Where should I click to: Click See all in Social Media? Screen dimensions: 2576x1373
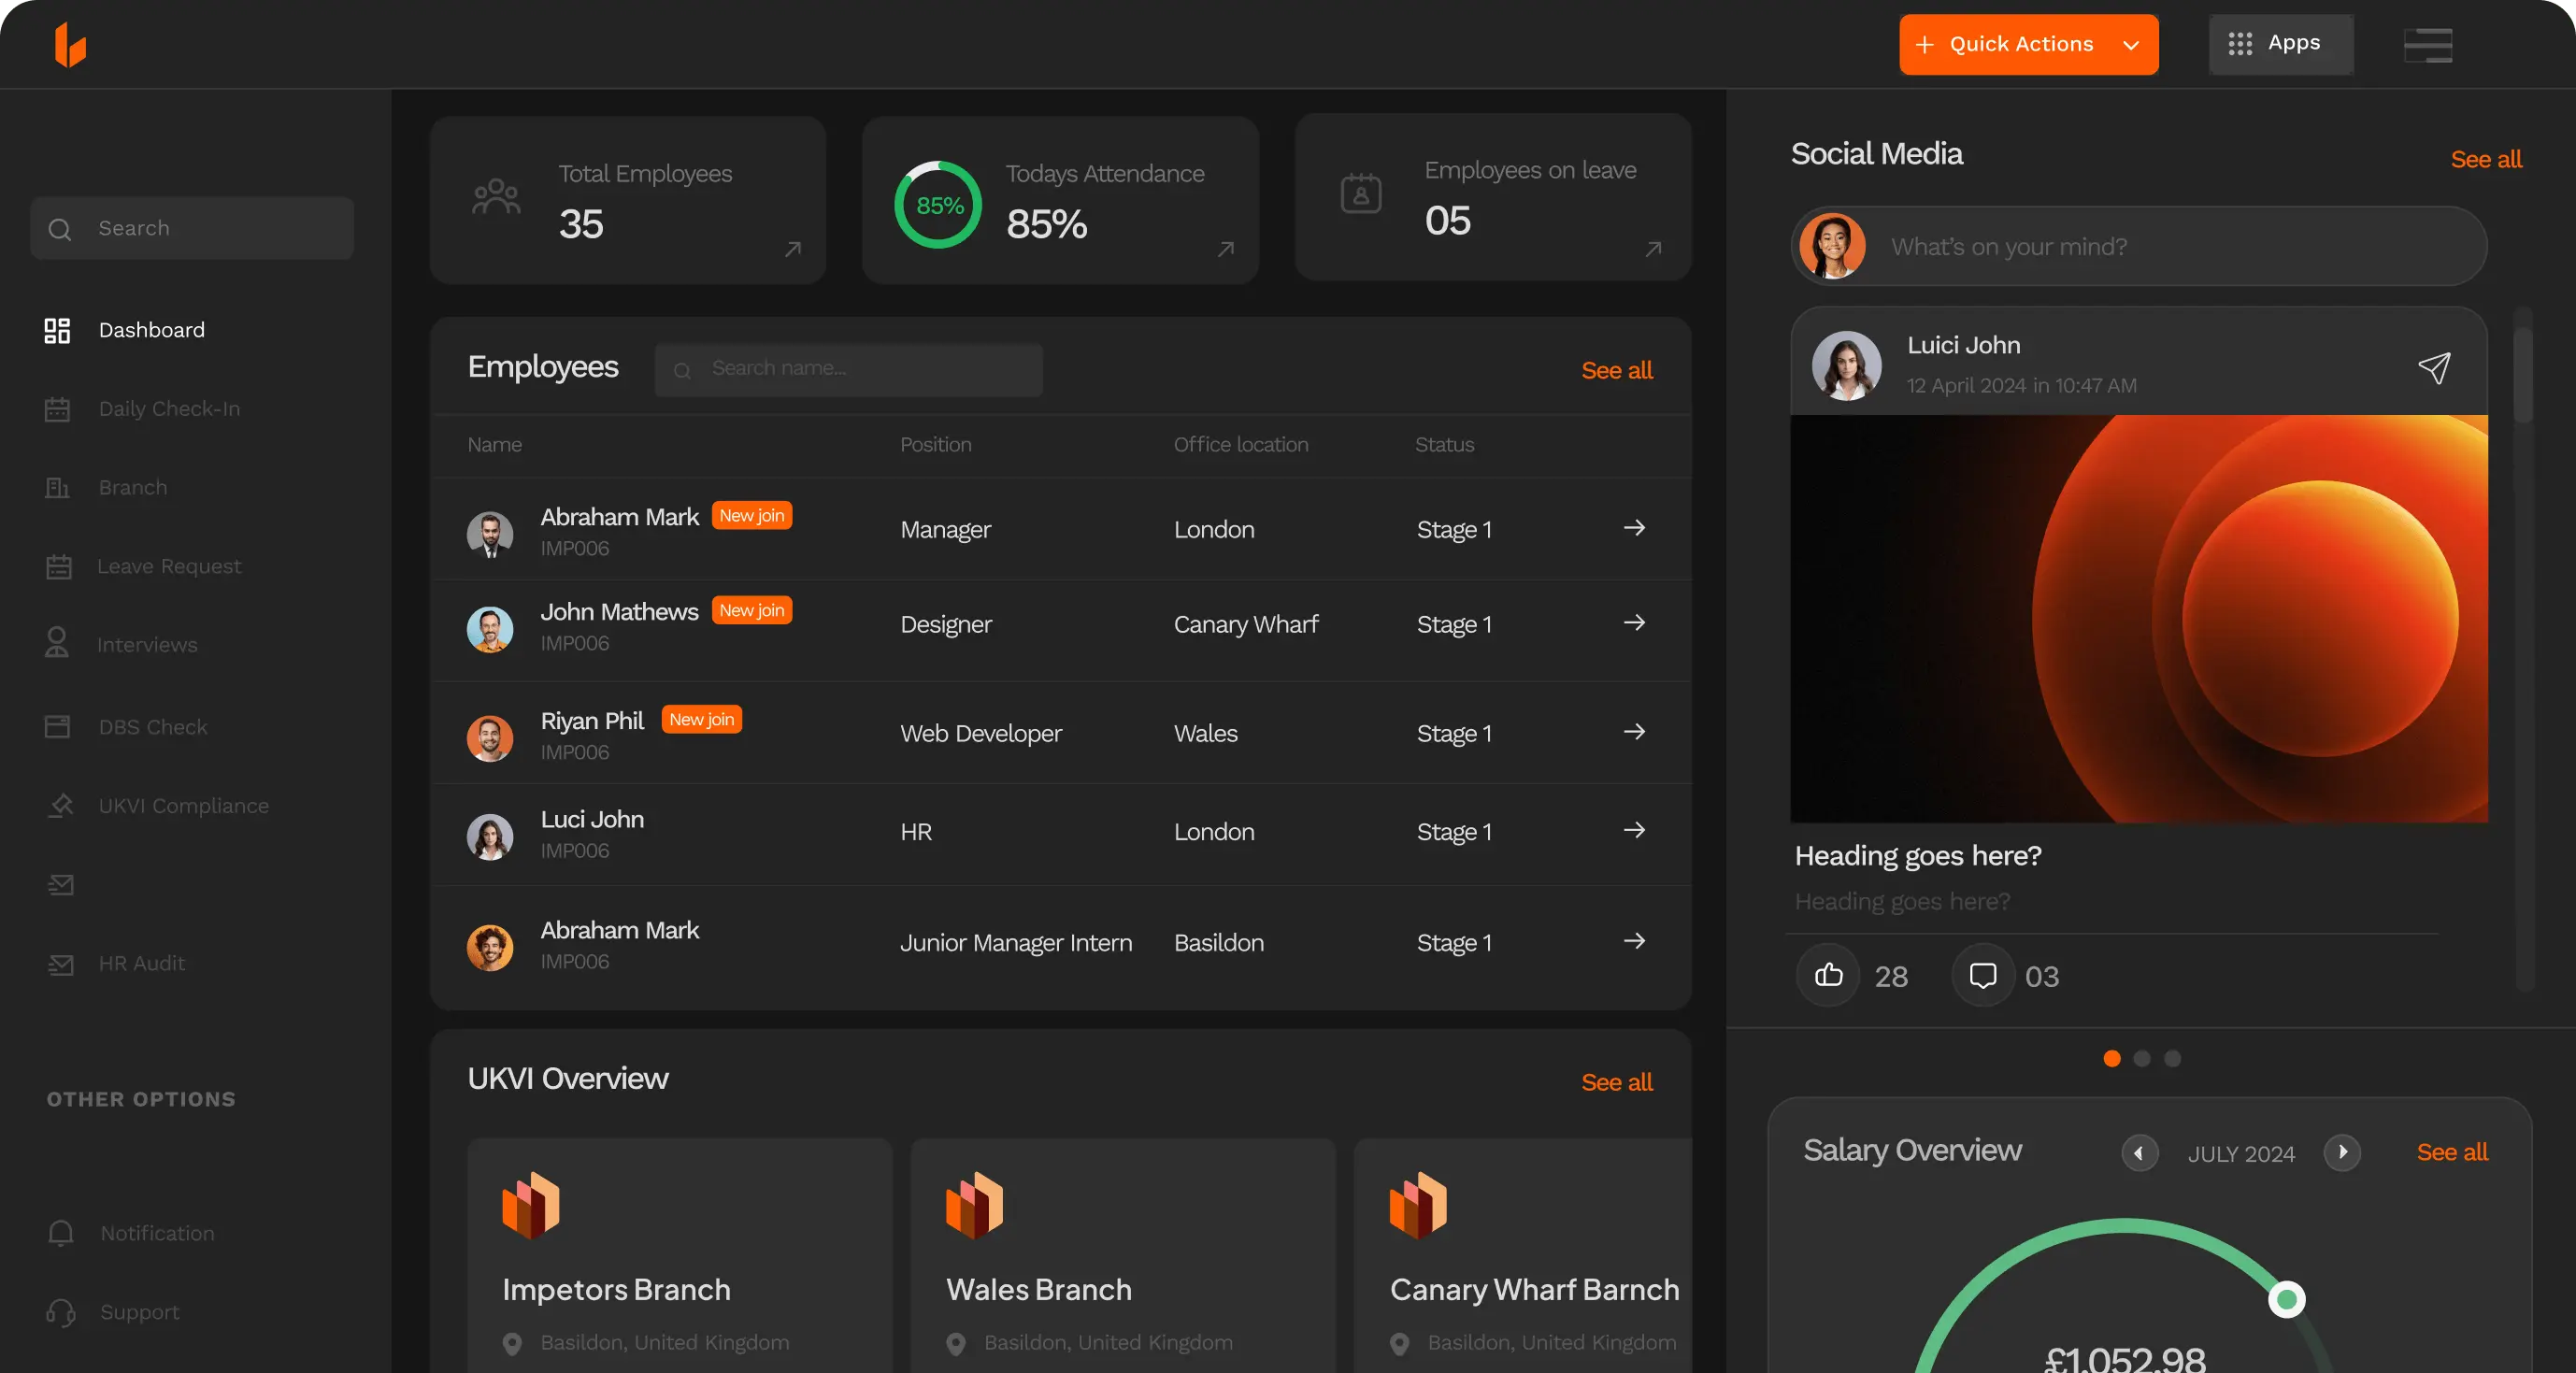point(2486,159)
